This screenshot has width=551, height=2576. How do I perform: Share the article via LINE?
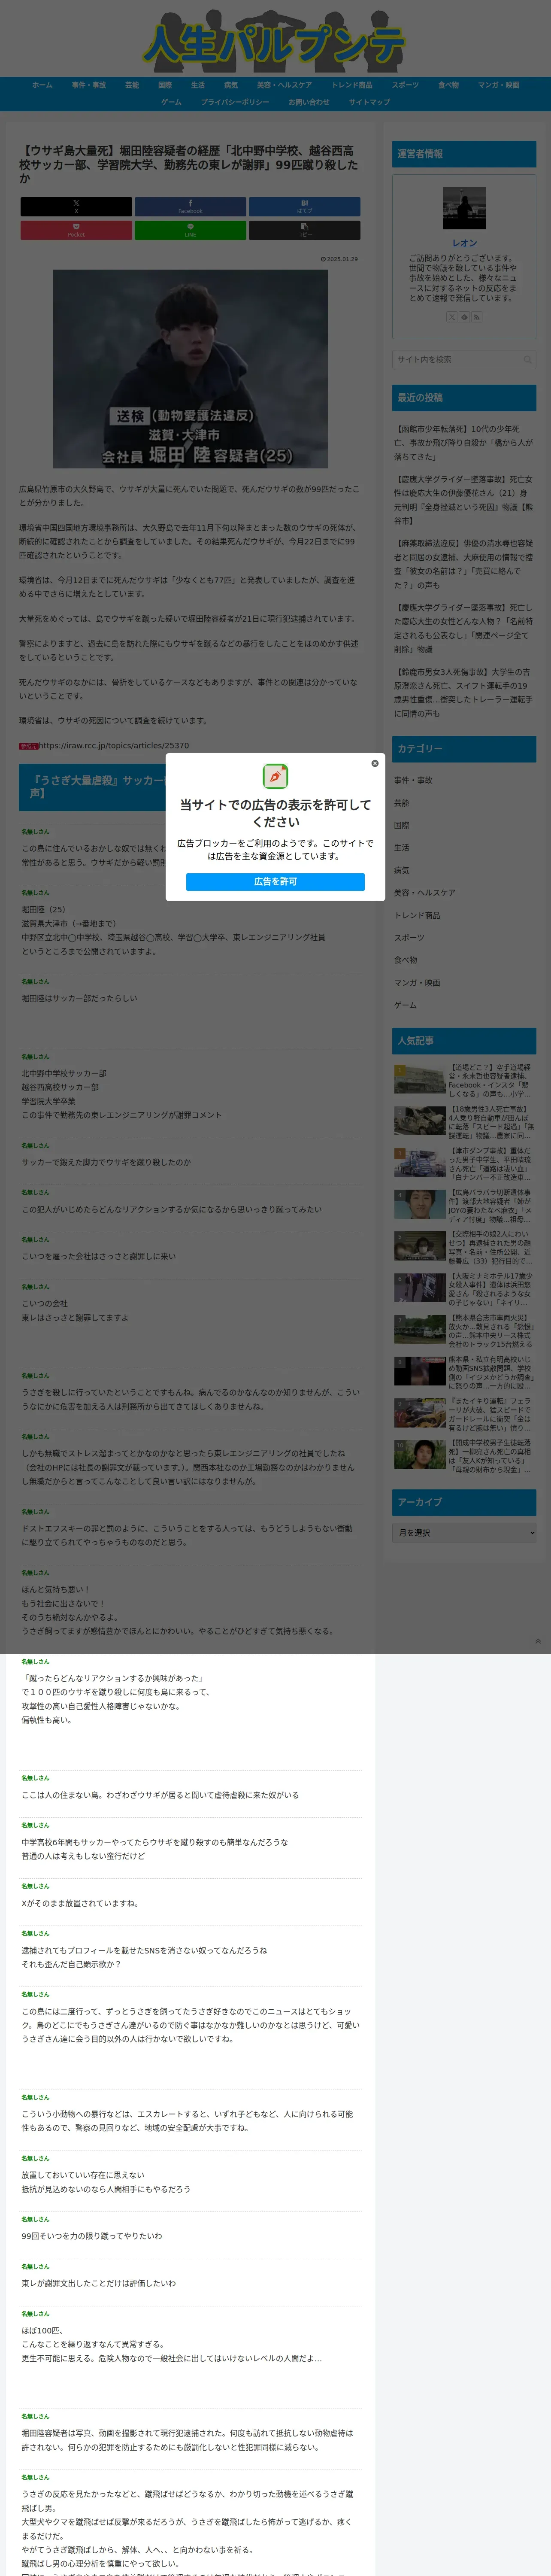click(190, 230)
